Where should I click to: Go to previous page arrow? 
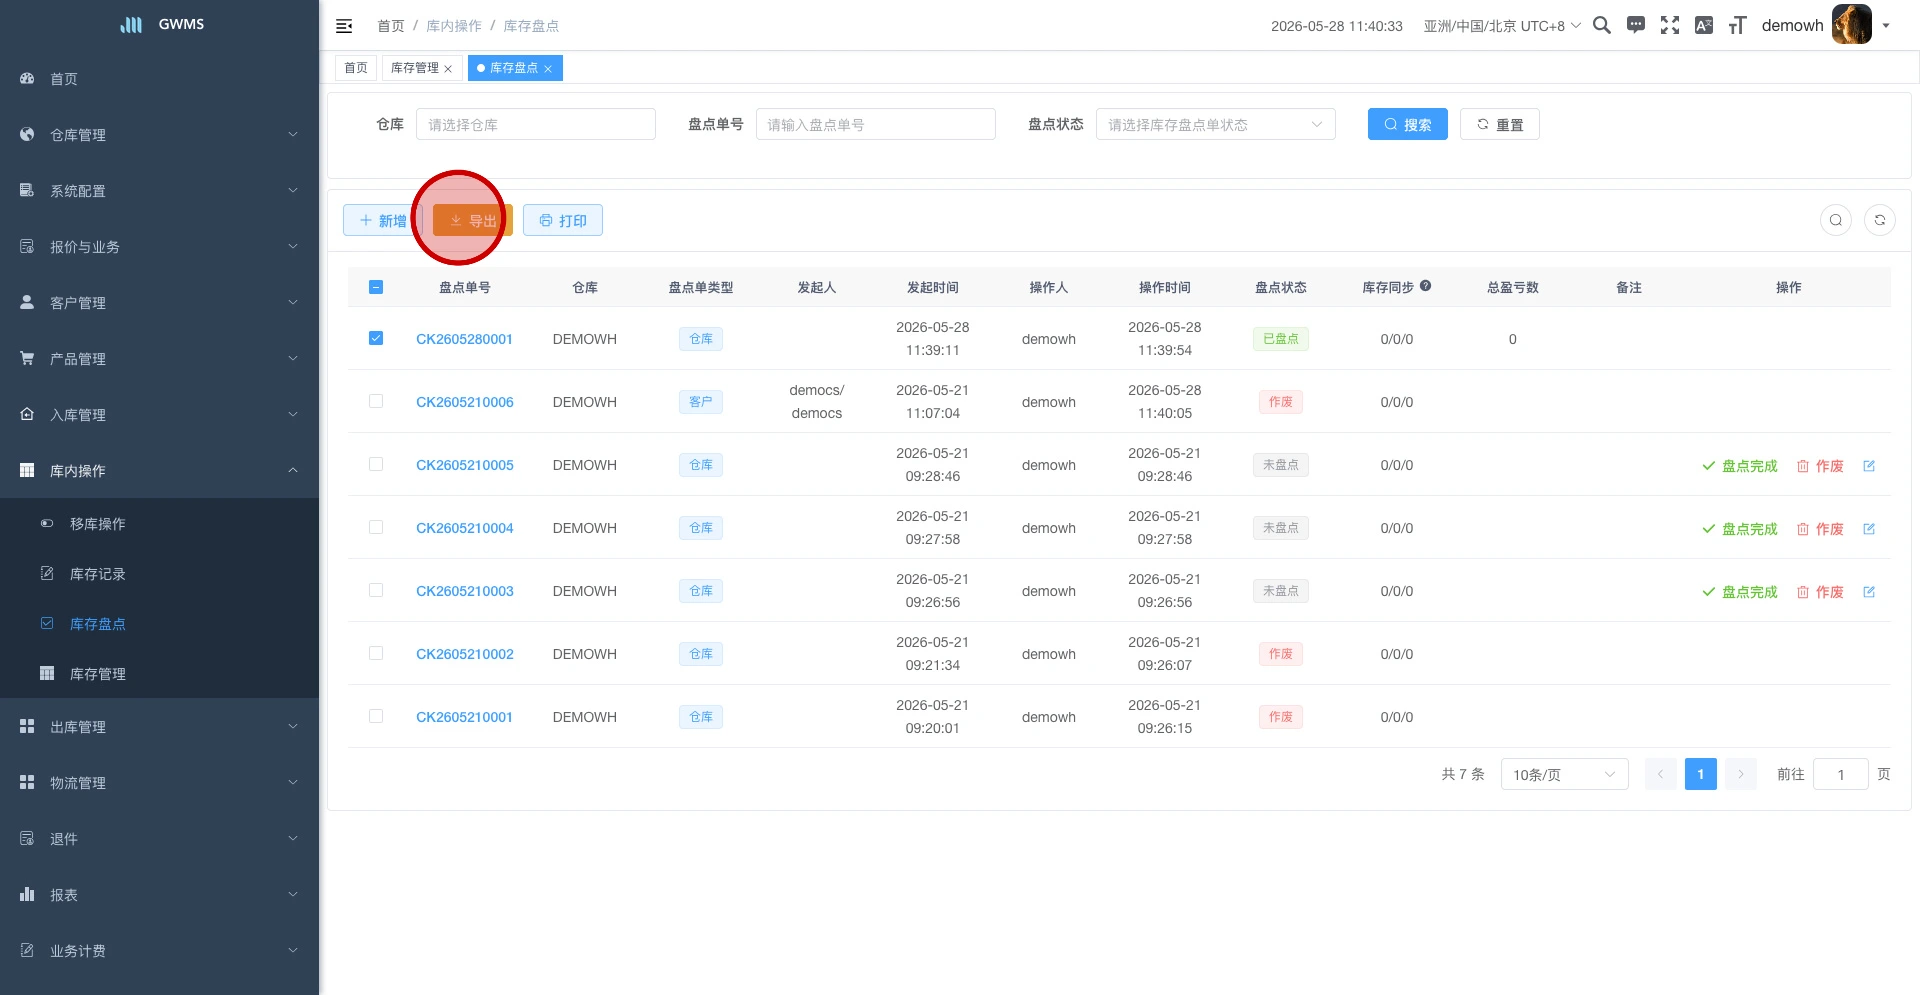pyautogui.click(x=1660, y=774)
